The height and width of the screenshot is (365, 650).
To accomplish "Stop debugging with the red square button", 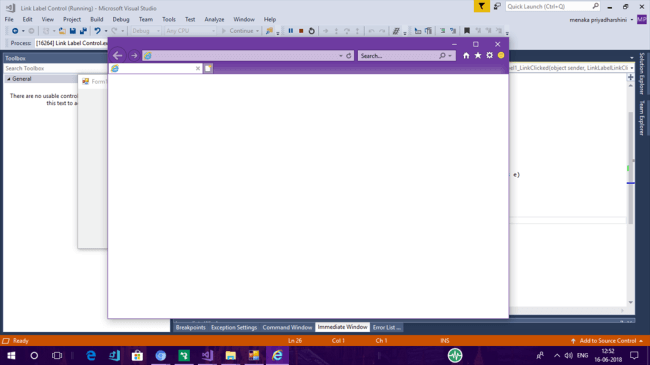I will pos(301,31).
